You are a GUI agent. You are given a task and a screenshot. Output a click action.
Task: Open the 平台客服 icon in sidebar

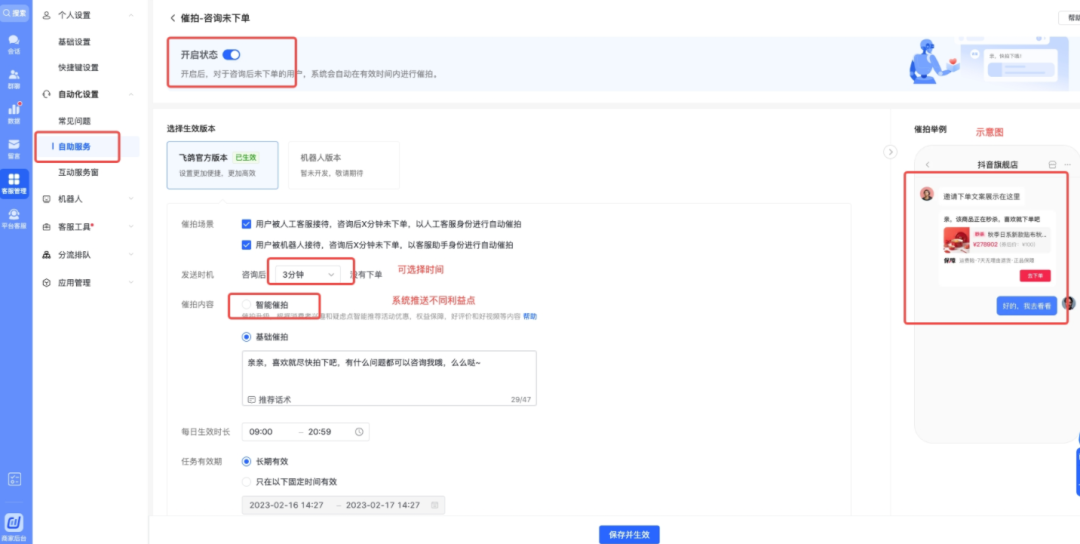pos(14,215)
